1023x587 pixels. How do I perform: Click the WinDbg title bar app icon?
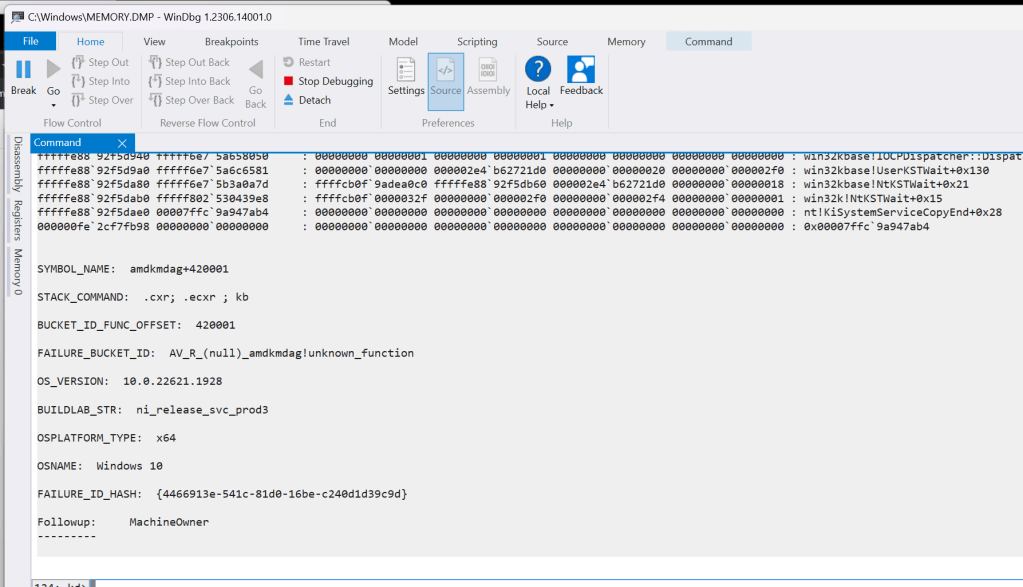(x=18, y=17)
